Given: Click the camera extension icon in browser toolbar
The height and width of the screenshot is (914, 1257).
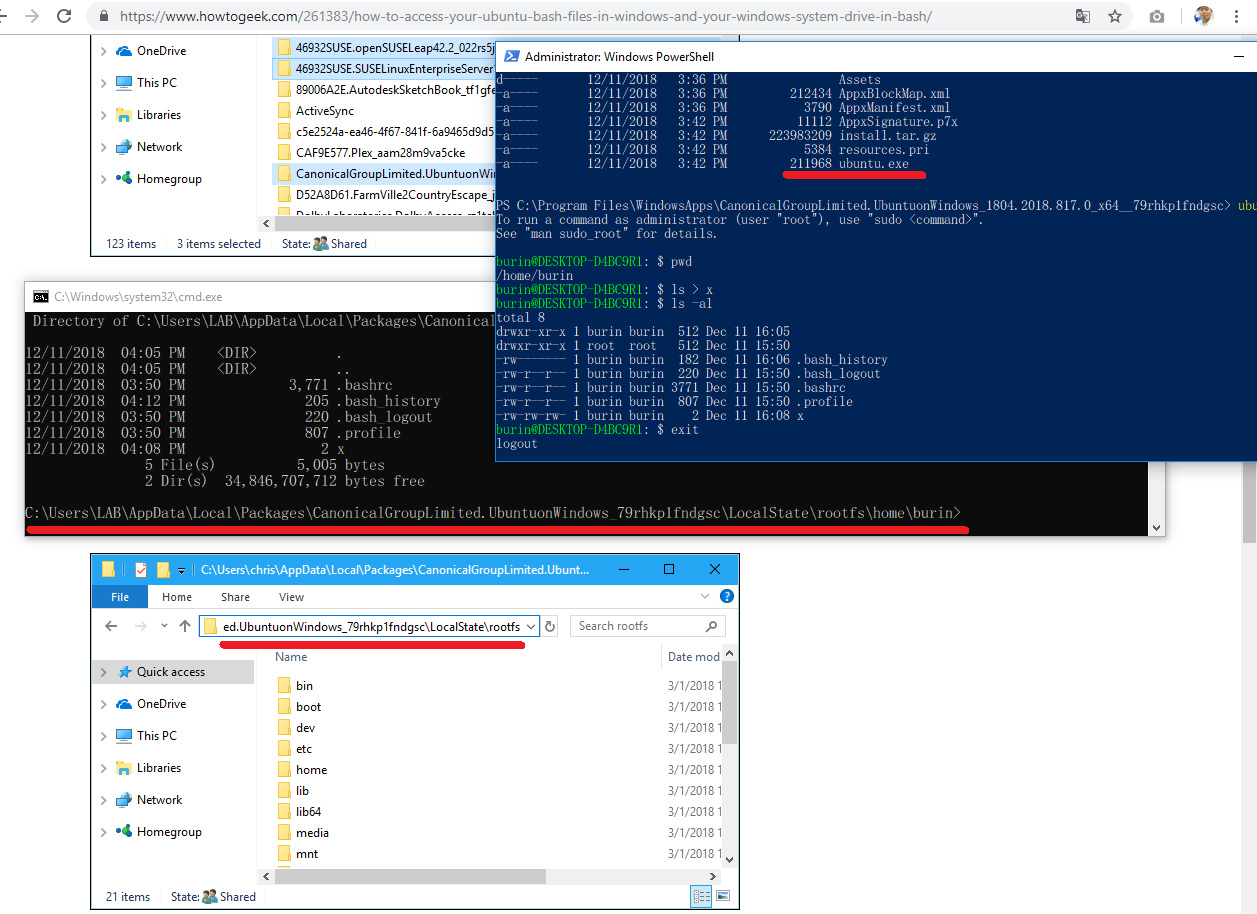Looking at the screenshot, I should click(1157, 17).
